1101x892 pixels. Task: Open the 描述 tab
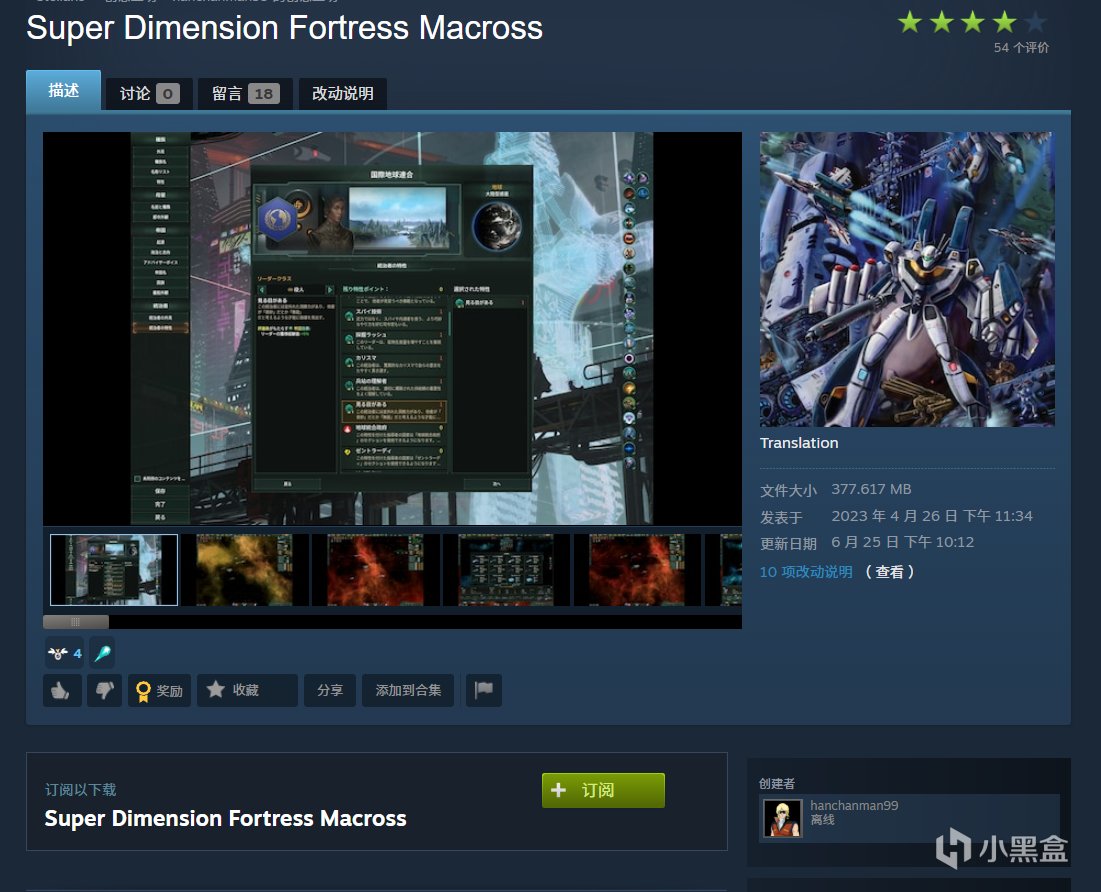coord(63,91)
